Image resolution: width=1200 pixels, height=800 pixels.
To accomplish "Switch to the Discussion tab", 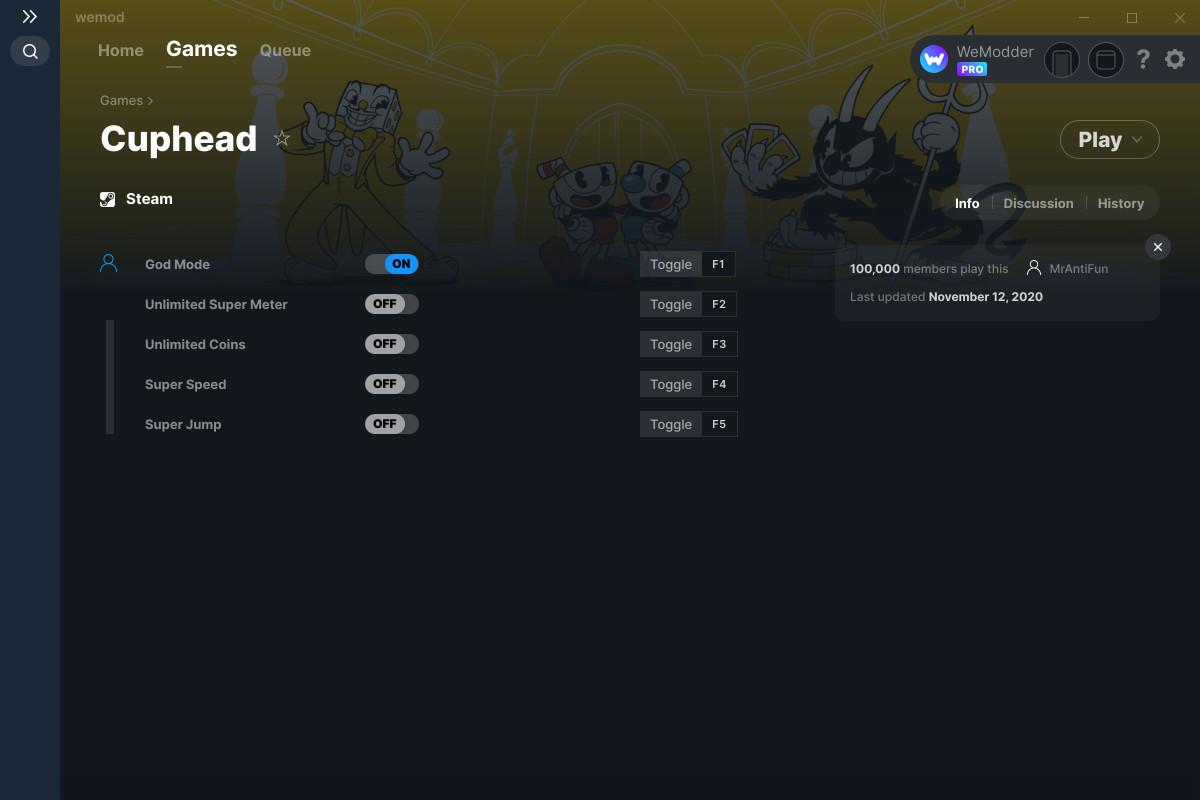I will [1038, 203].
